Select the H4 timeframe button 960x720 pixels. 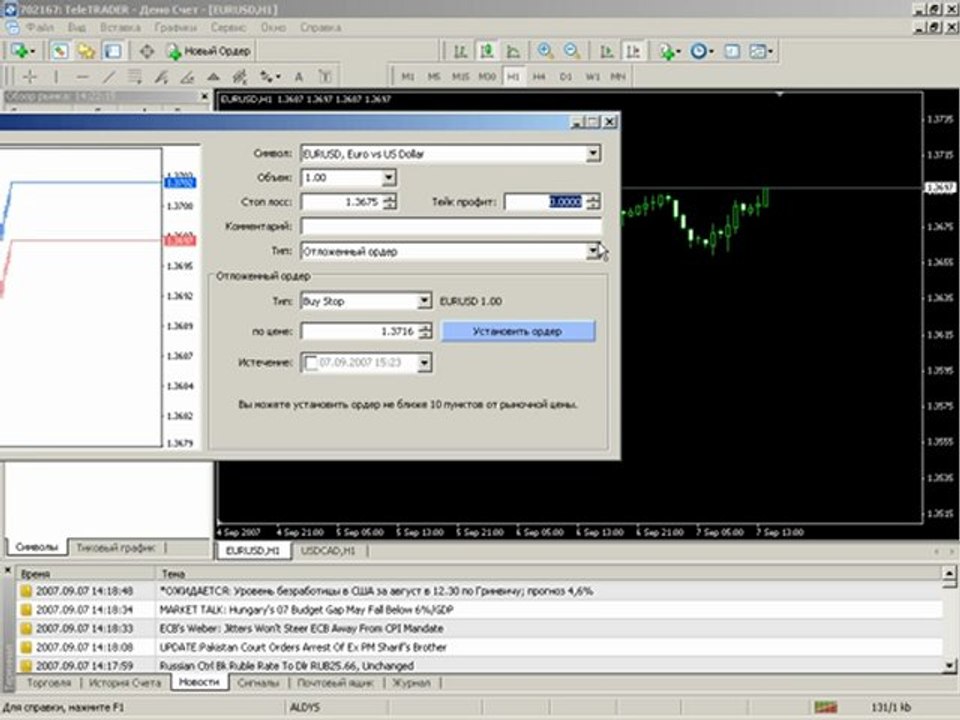(x=539, y=76)
